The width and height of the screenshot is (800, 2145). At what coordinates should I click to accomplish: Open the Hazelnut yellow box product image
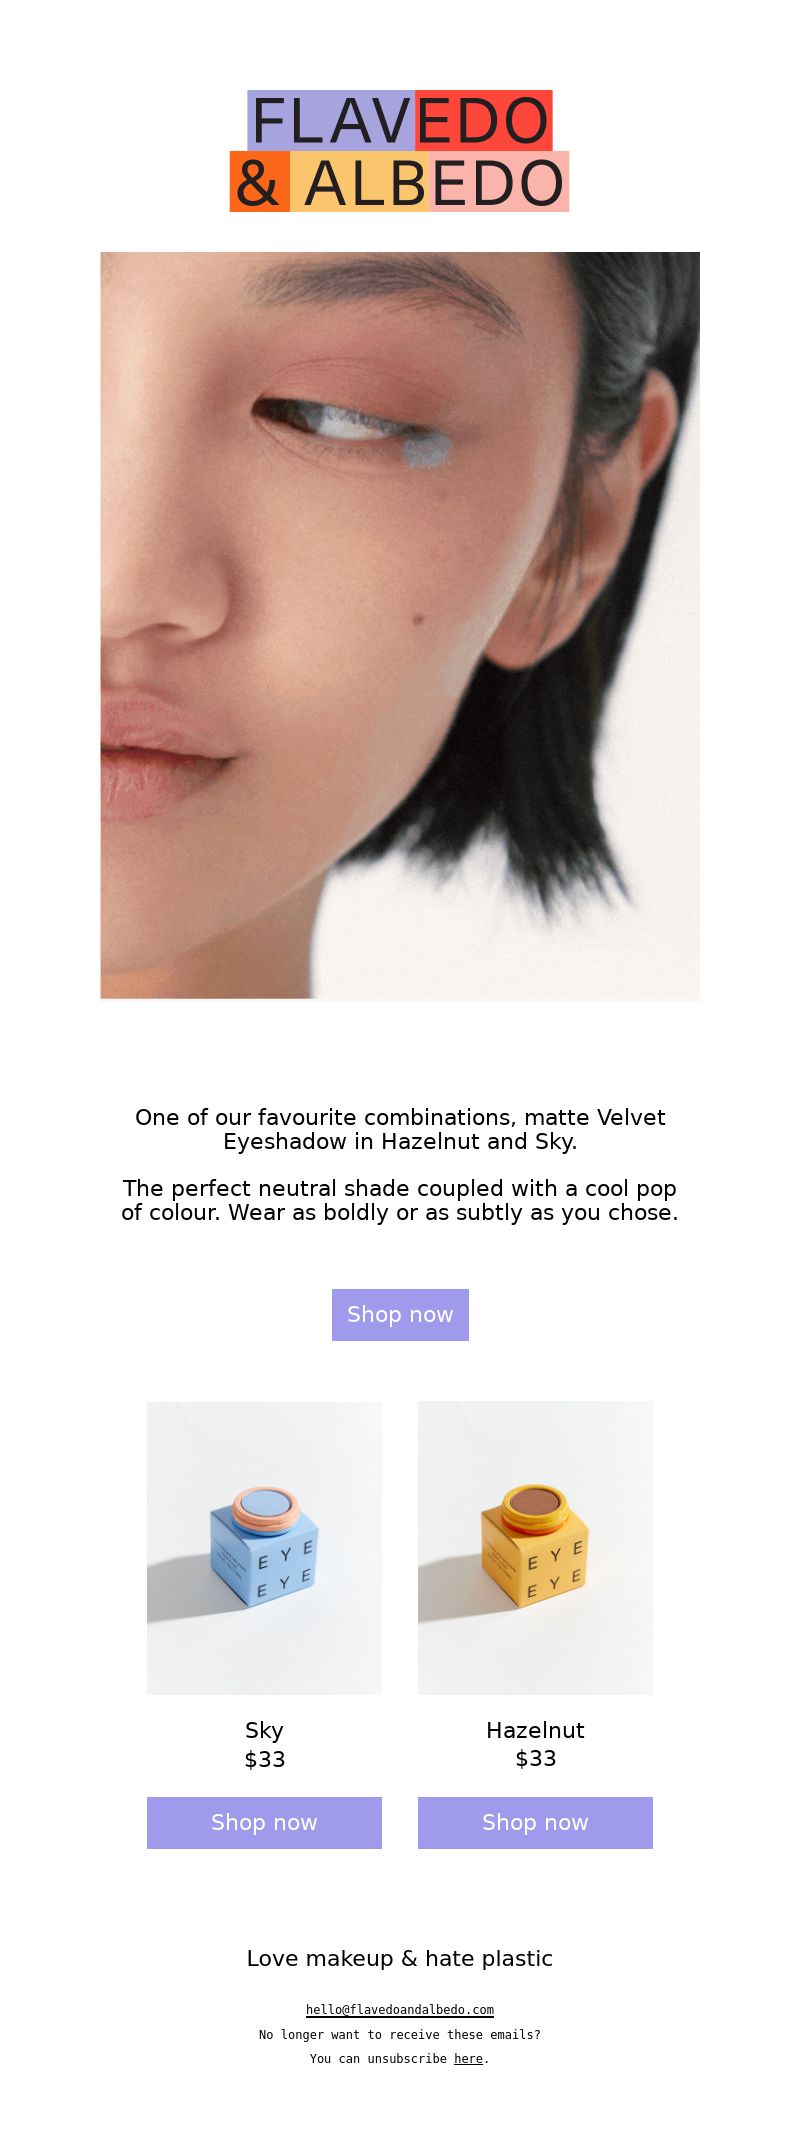(x=535, y=1547)
